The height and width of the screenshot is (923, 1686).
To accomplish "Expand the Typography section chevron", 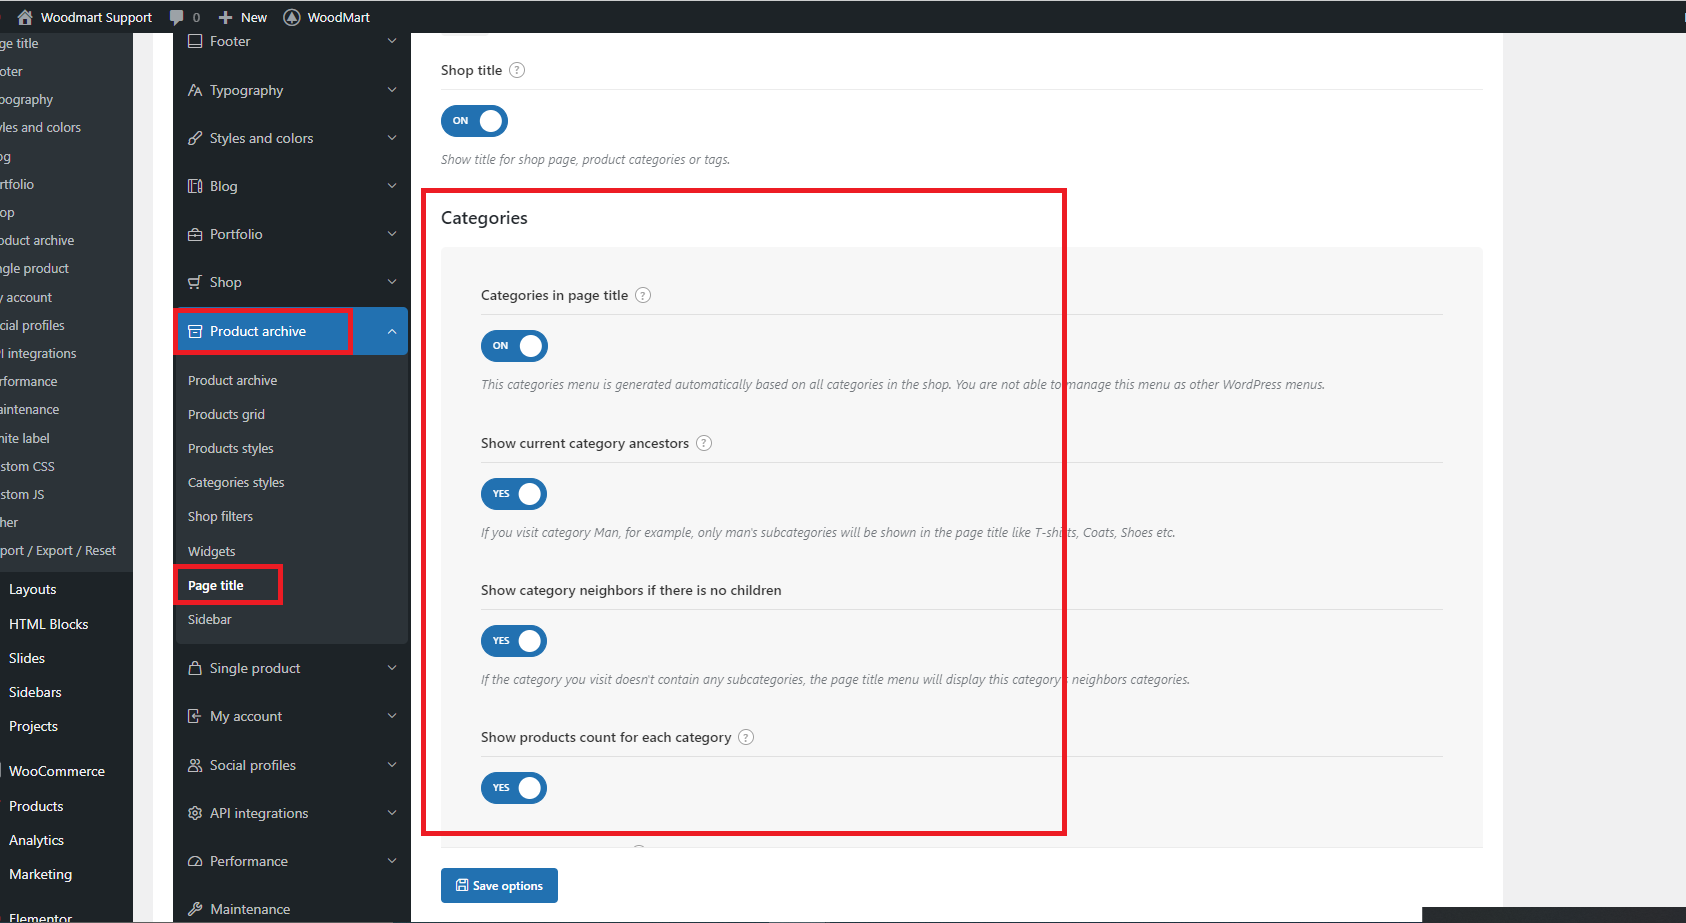I will tap(392, 90).
